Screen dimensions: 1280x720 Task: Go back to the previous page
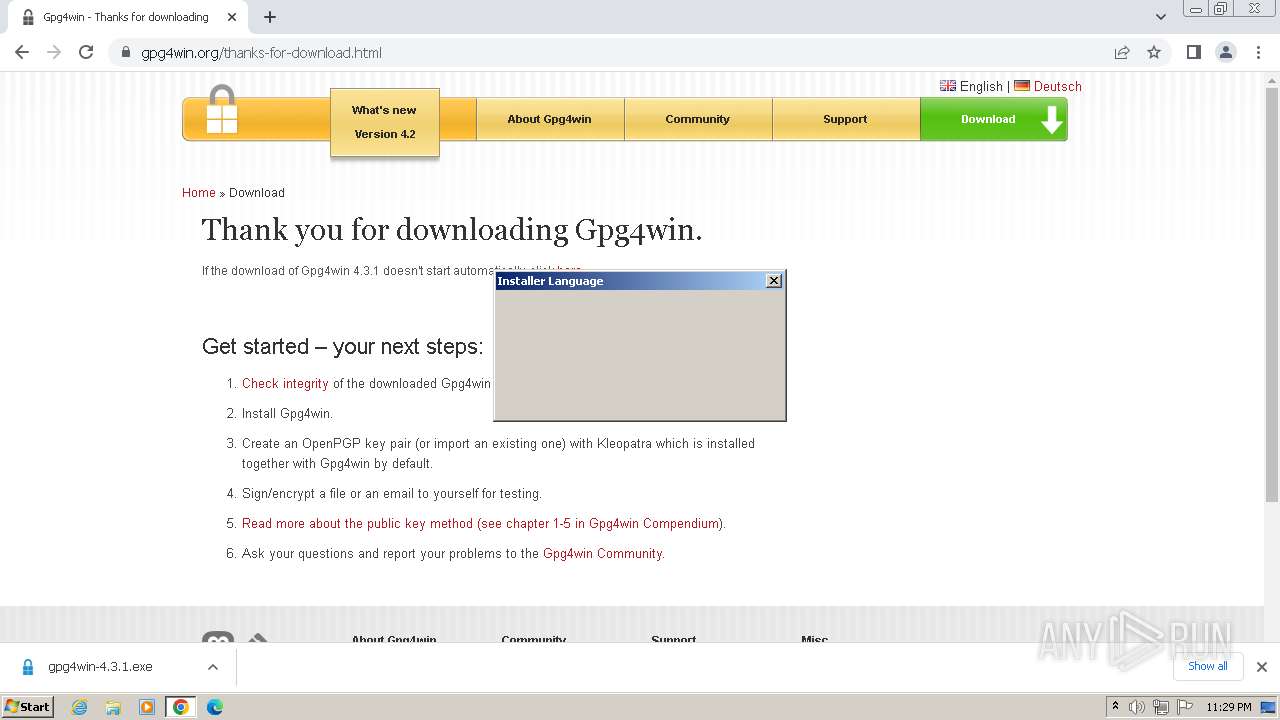pos(22,52)
